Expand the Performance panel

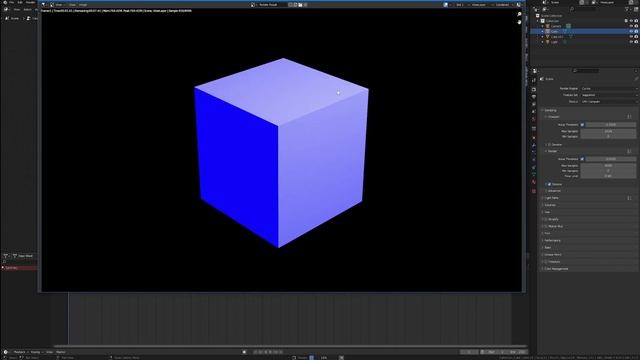coord(552,240)
